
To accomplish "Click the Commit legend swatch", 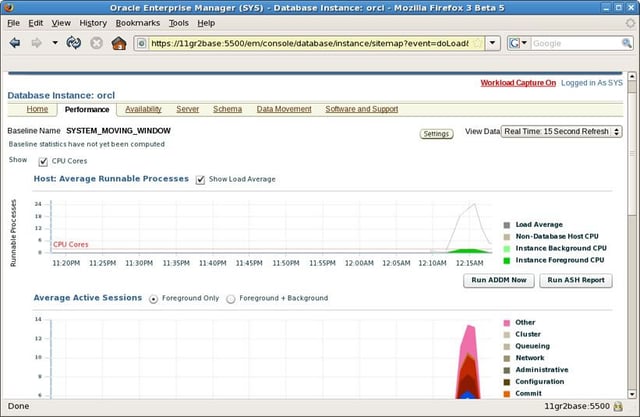I will [x=507, y=394].
